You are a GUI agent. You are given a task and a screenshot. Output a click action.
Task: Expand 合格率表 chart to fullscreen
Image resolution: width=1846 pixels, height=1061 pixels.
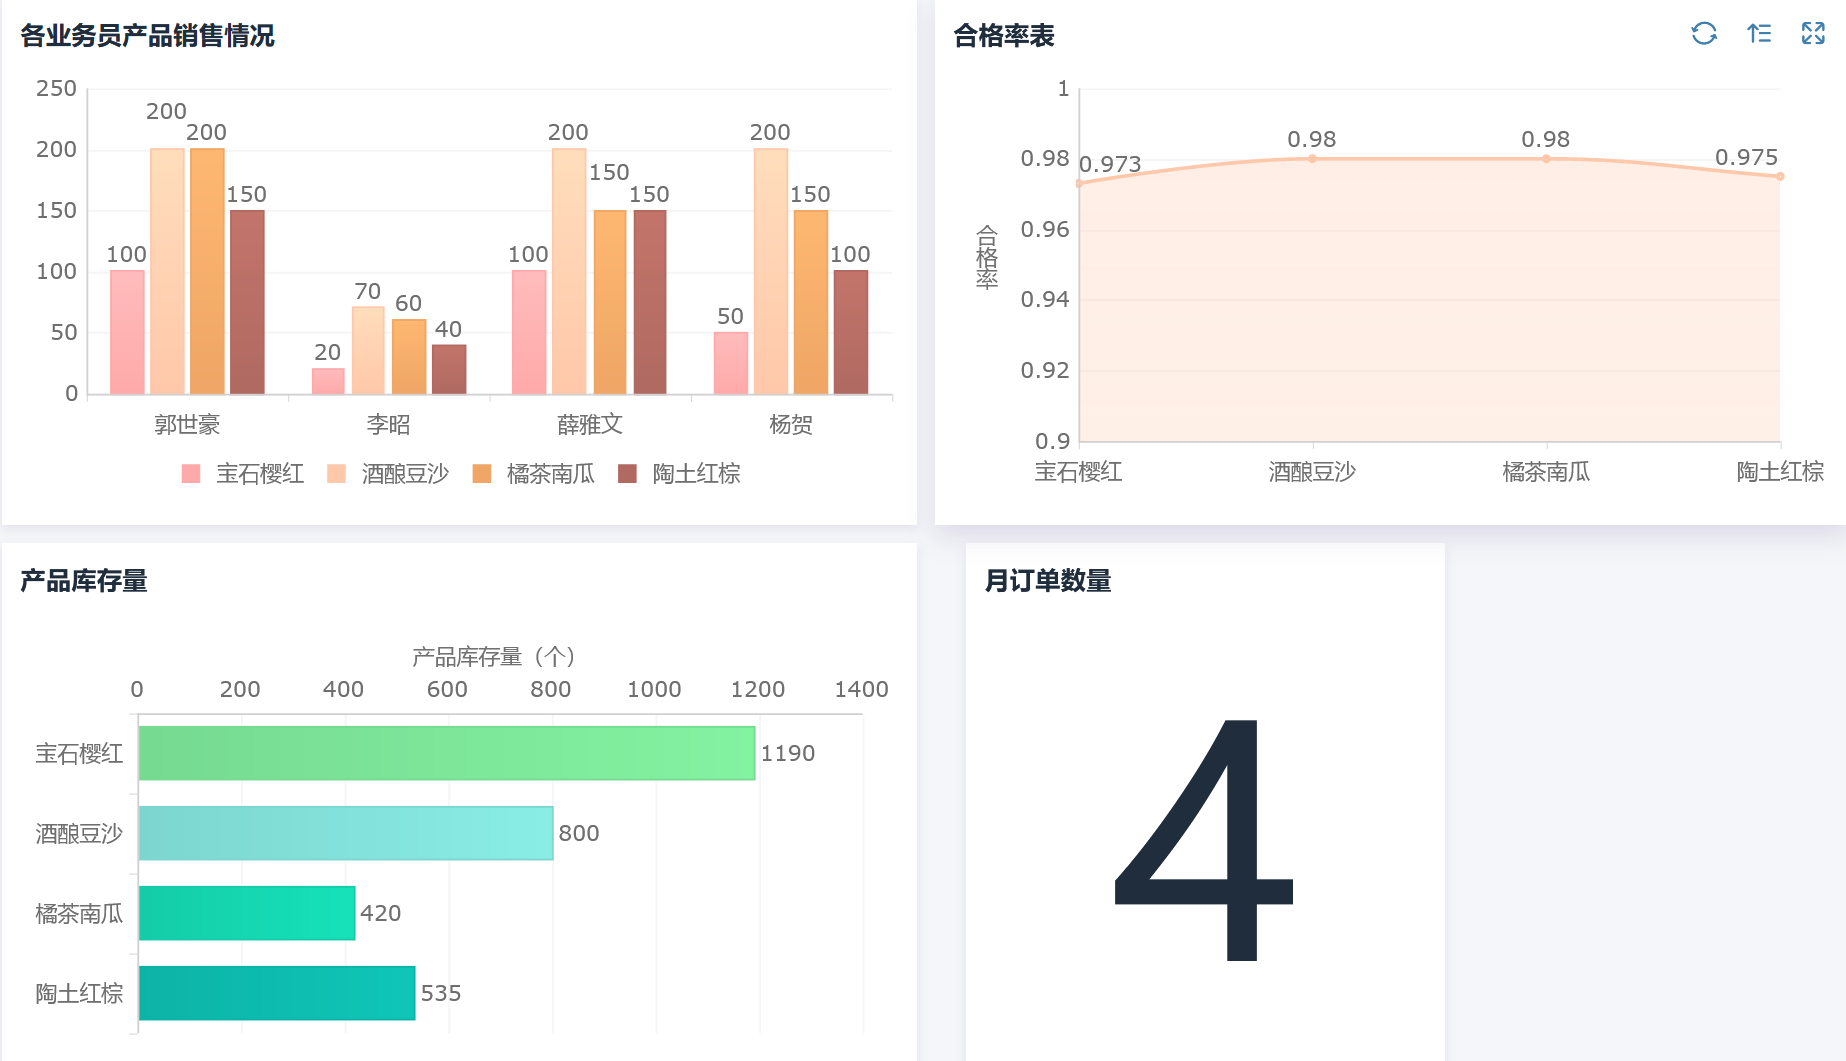1813,34
